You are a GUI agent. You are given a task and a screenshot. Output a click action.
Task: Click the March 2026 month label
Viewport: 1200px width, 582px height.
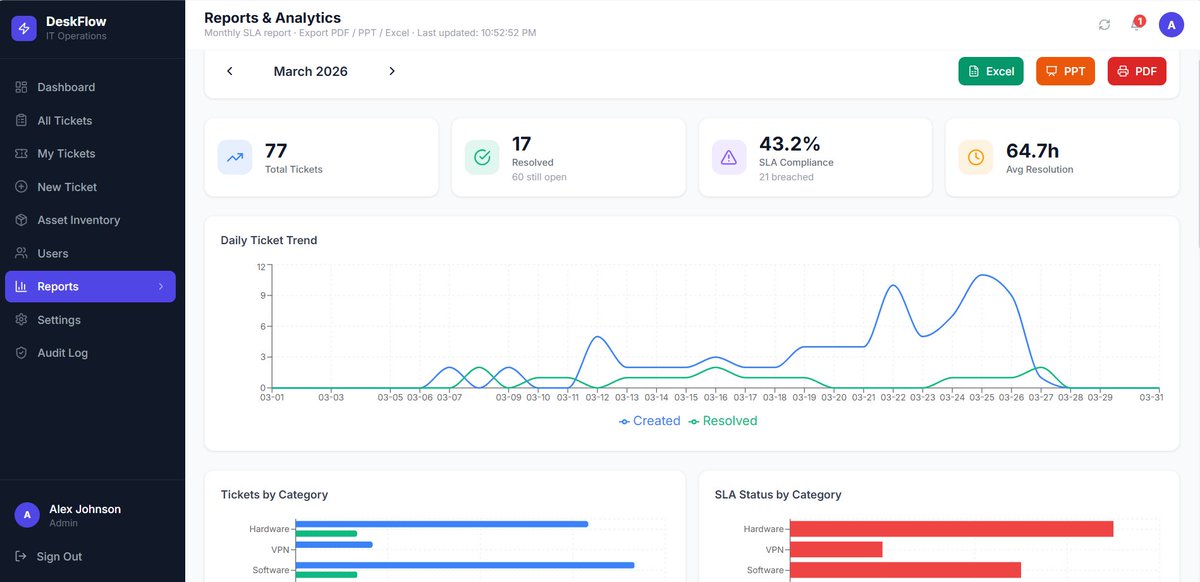(x=311, y=71)
